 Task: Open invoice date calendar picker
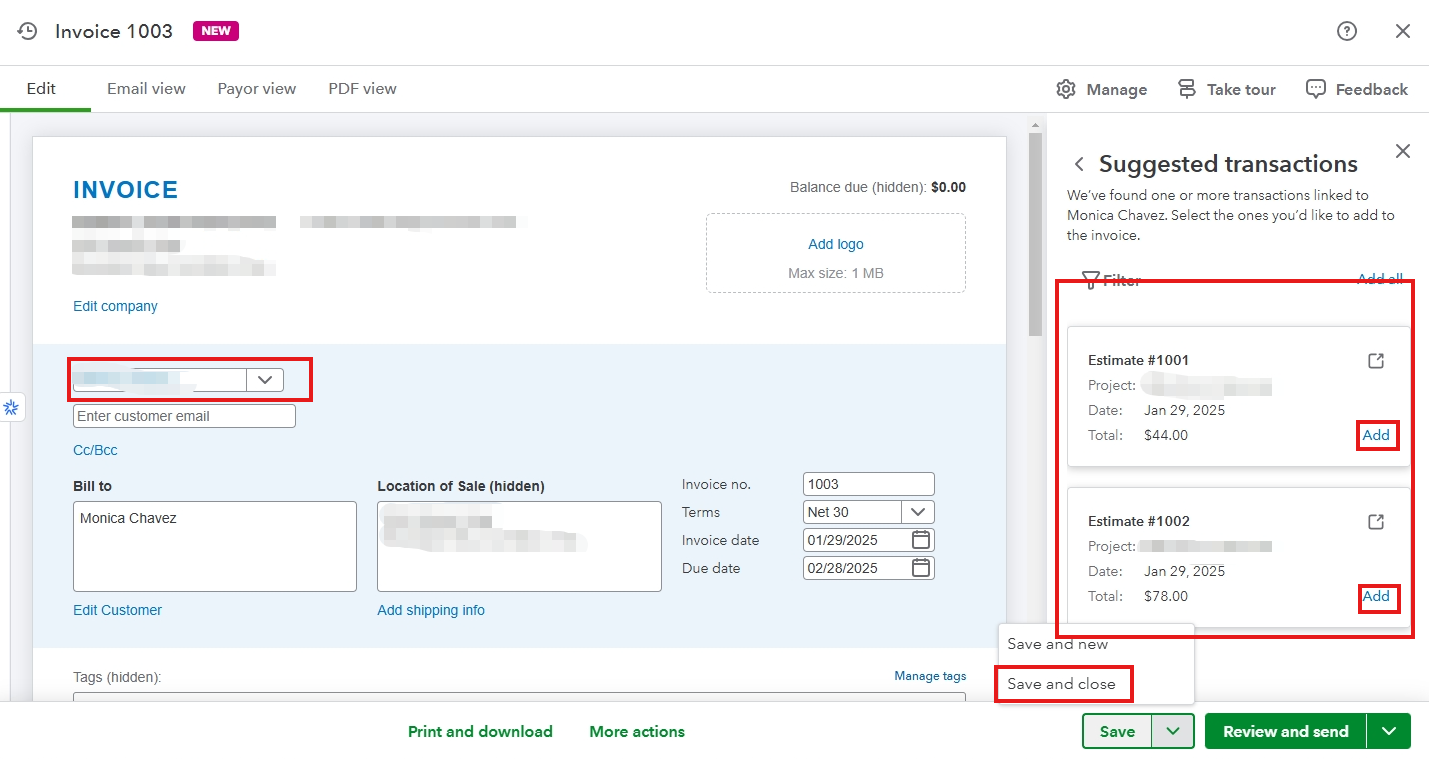[x=921, y=540]
